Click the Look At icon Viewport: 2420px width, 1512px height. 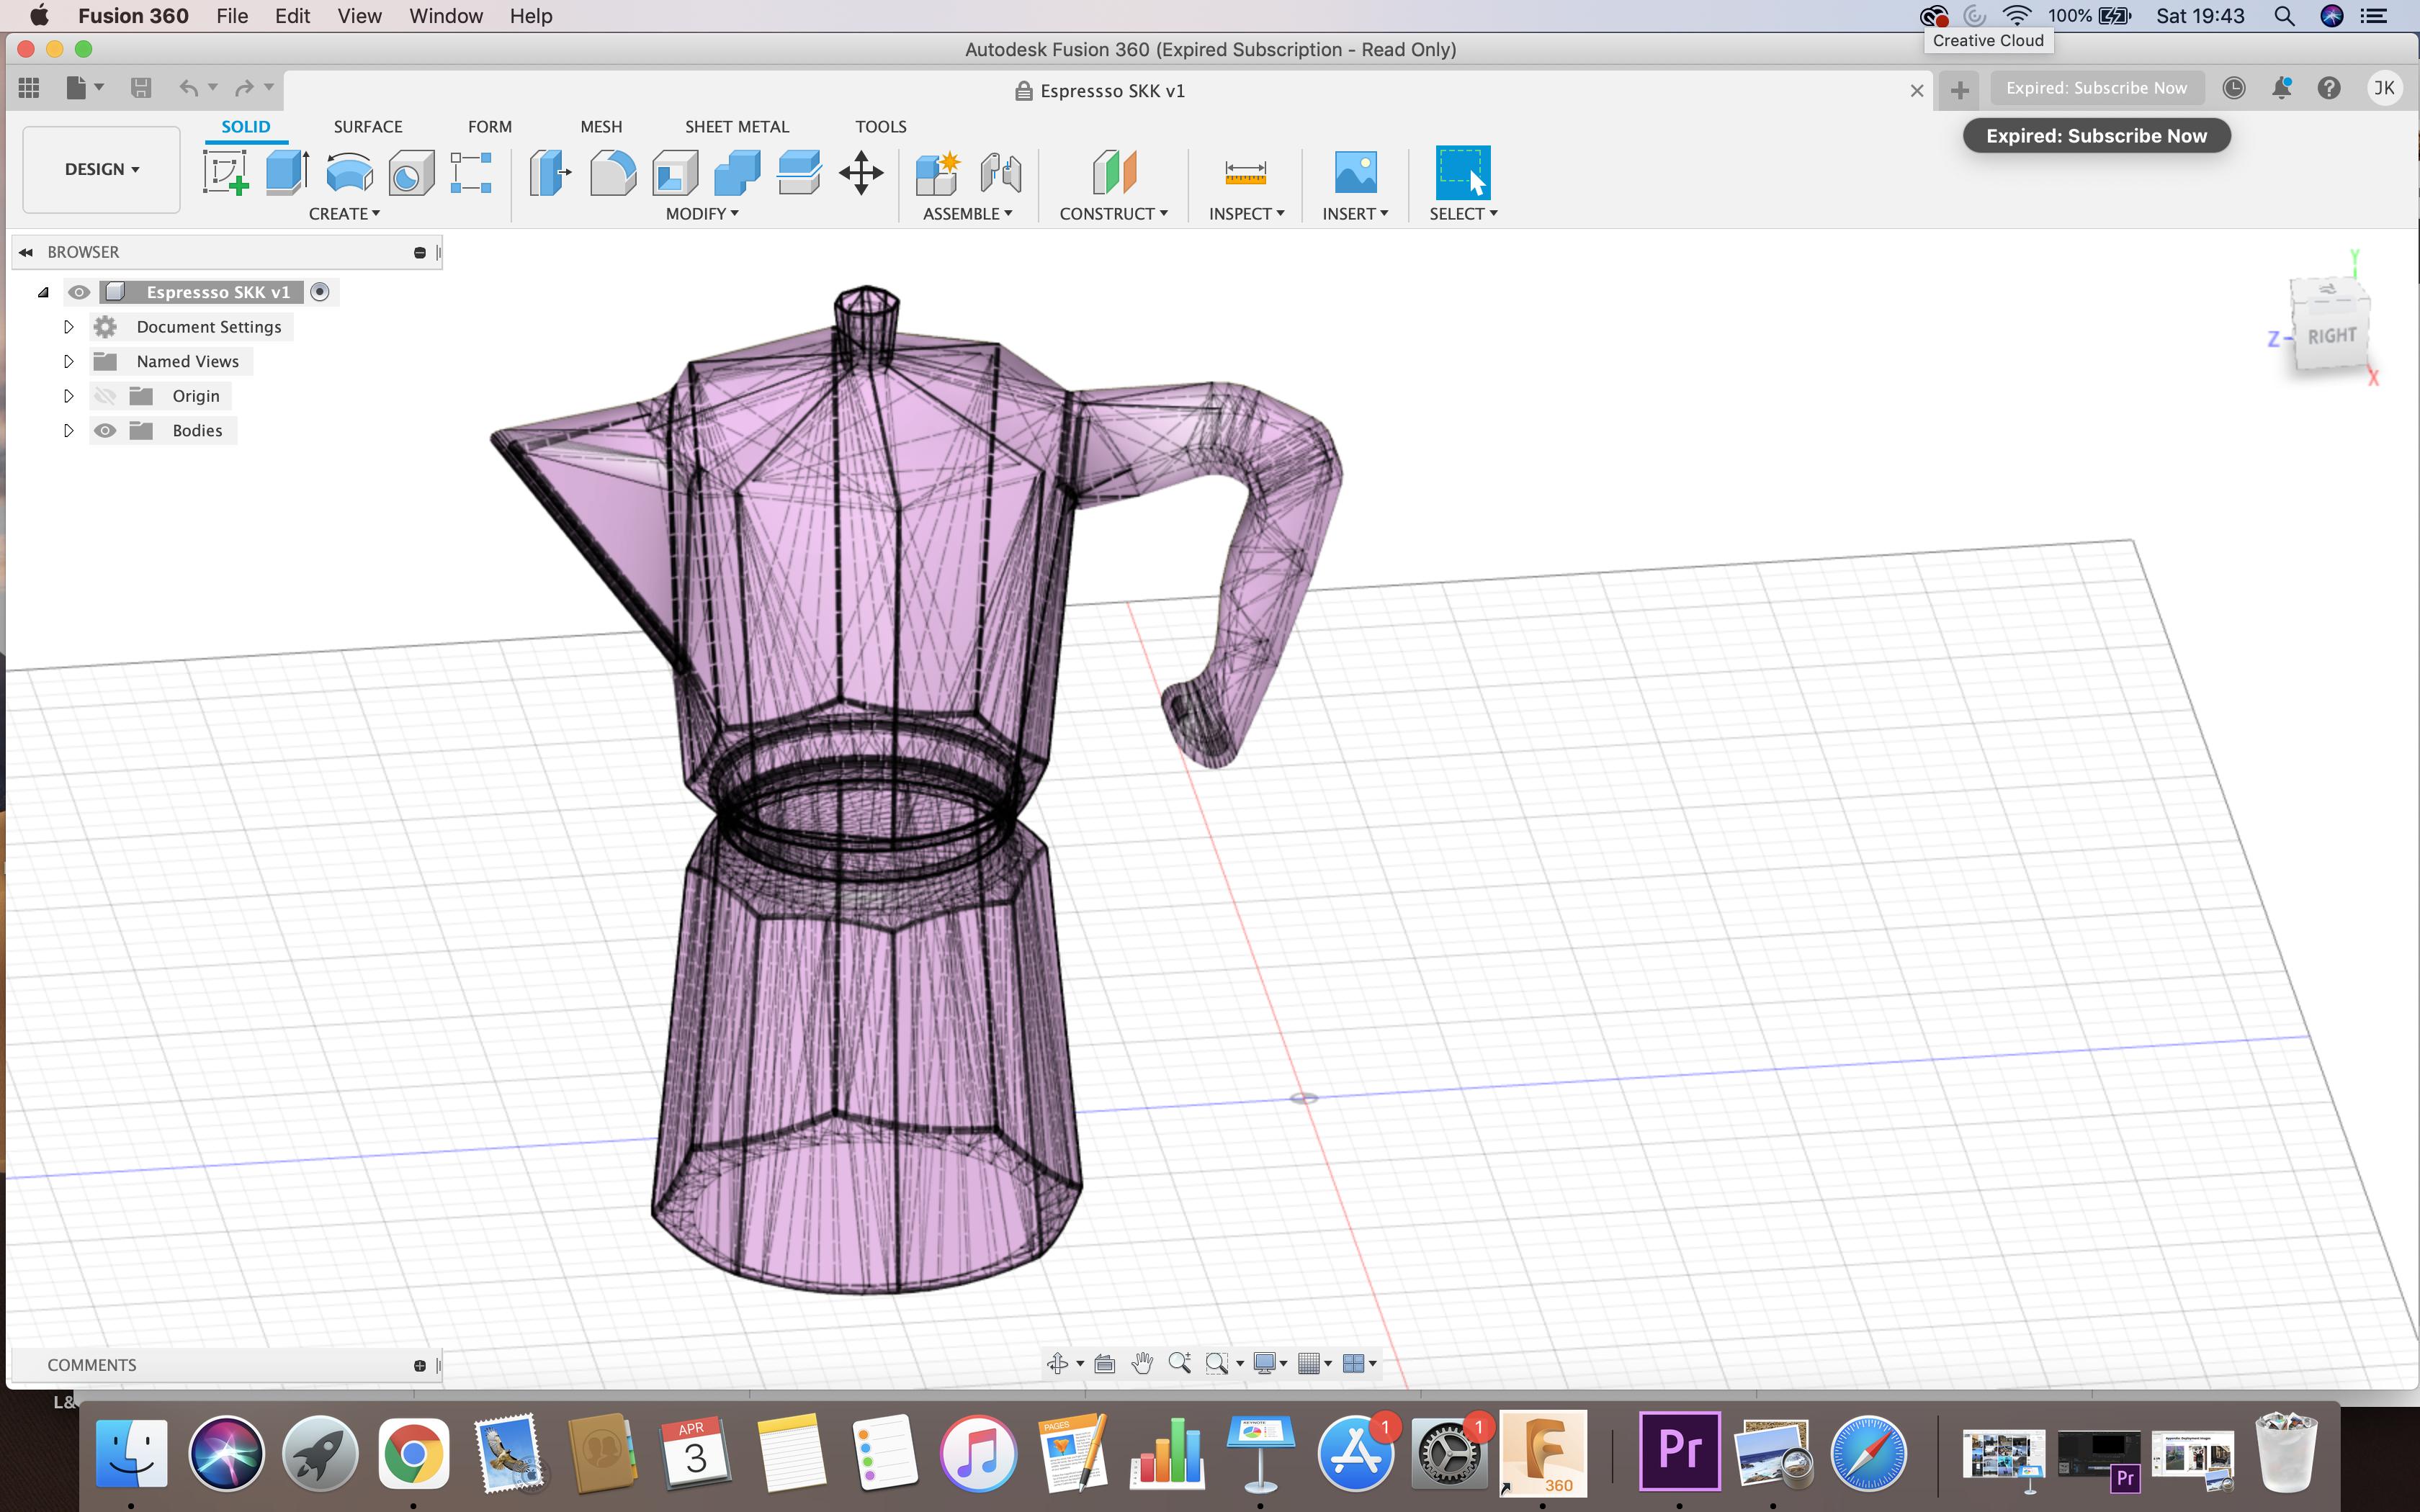[x=1105, y=1363]
